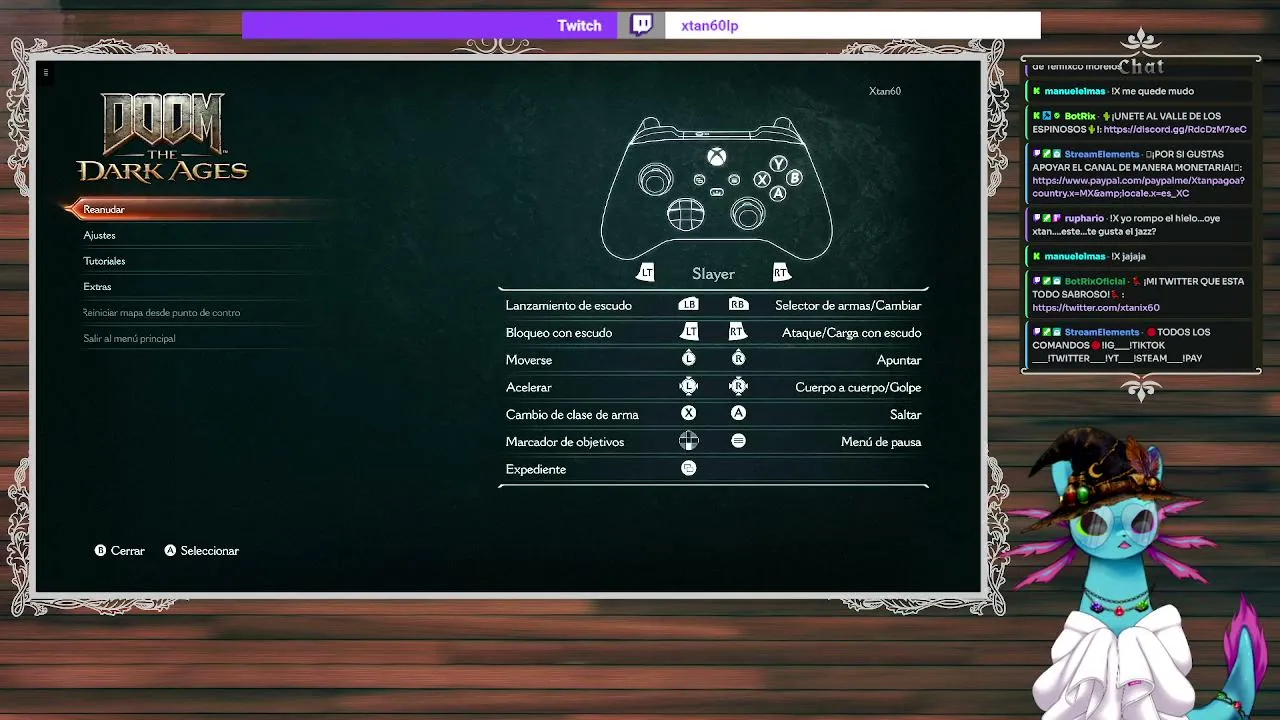1280x720 pixels.
Task: Open Ajustes in the pause menu
Action: [99, 235]
